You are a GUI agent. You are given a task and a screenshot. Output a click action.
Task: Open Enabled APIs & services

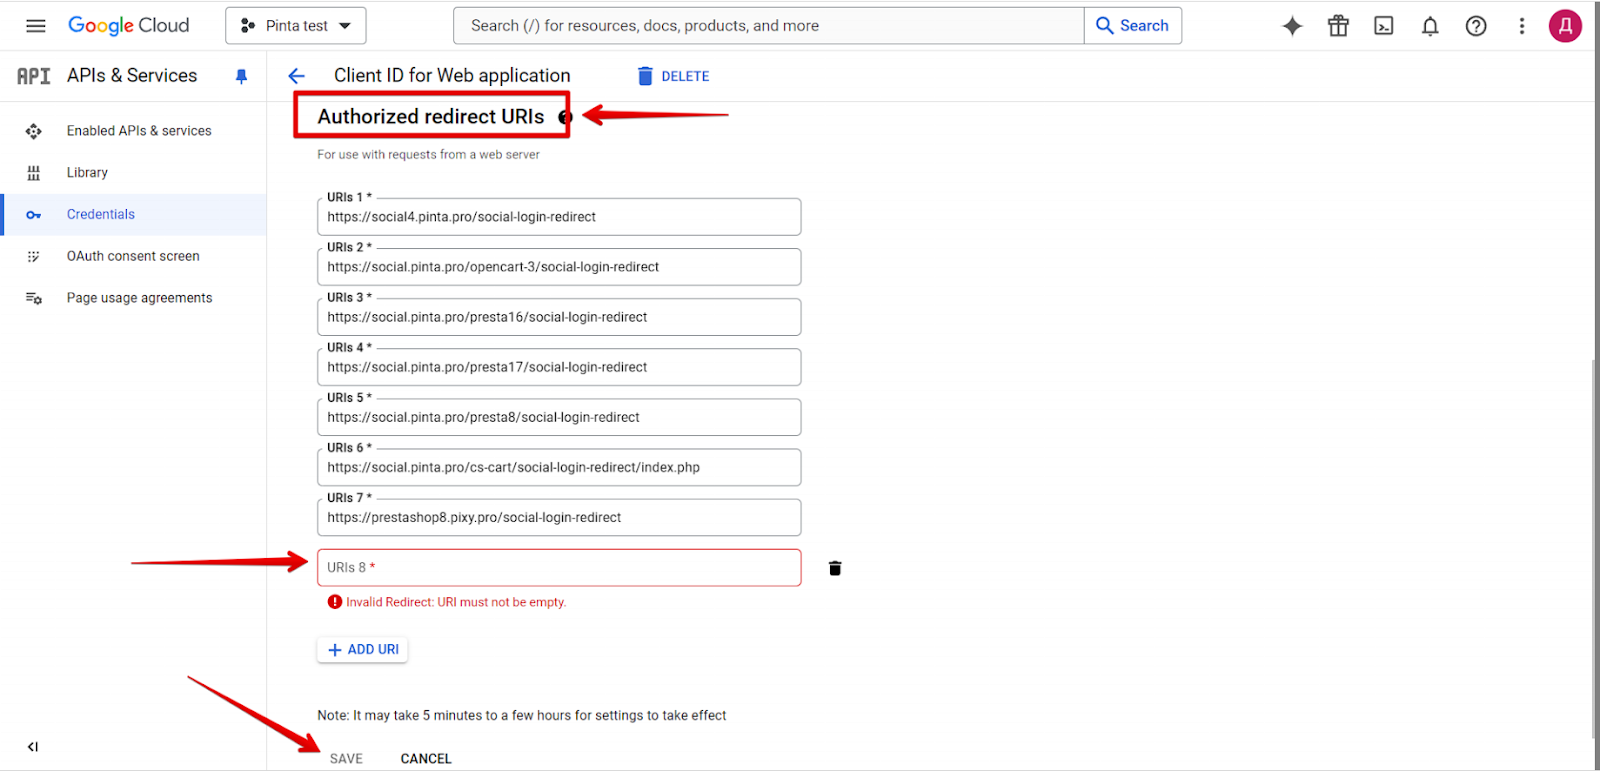pyautogui.click(x=139, y=131)
